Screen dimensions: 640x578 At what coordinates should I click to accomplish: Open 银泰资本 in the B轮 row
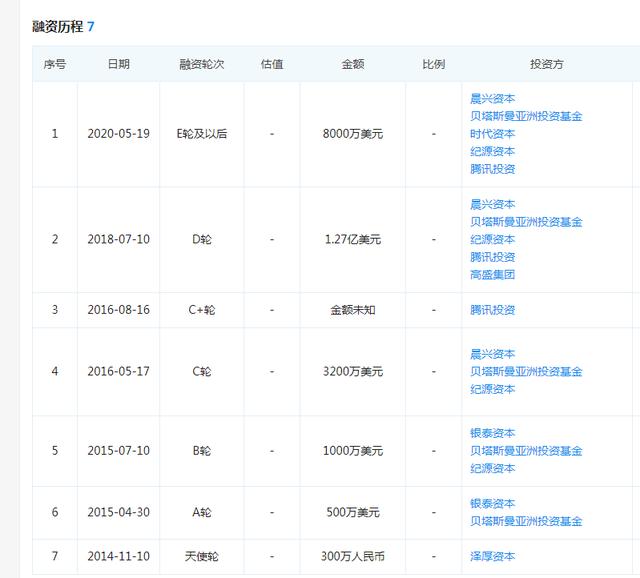[492, 433]
